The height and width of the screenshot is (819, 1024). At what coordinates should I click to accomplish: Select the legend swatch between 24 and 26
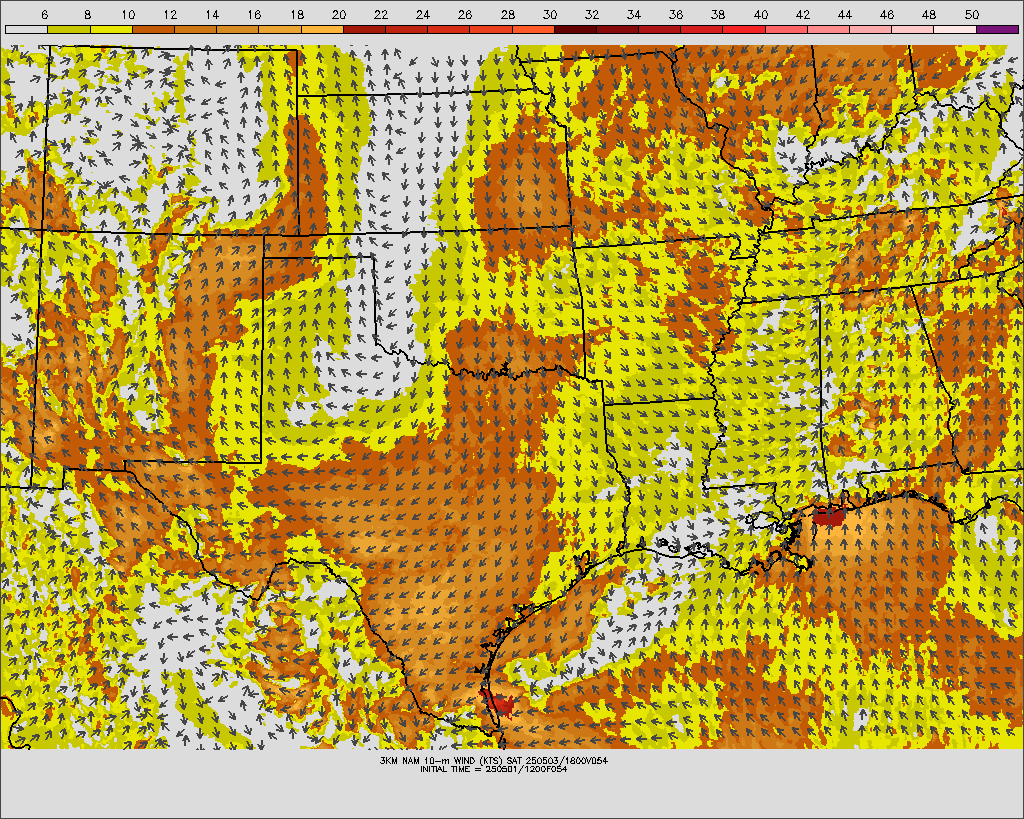point(449,29)
